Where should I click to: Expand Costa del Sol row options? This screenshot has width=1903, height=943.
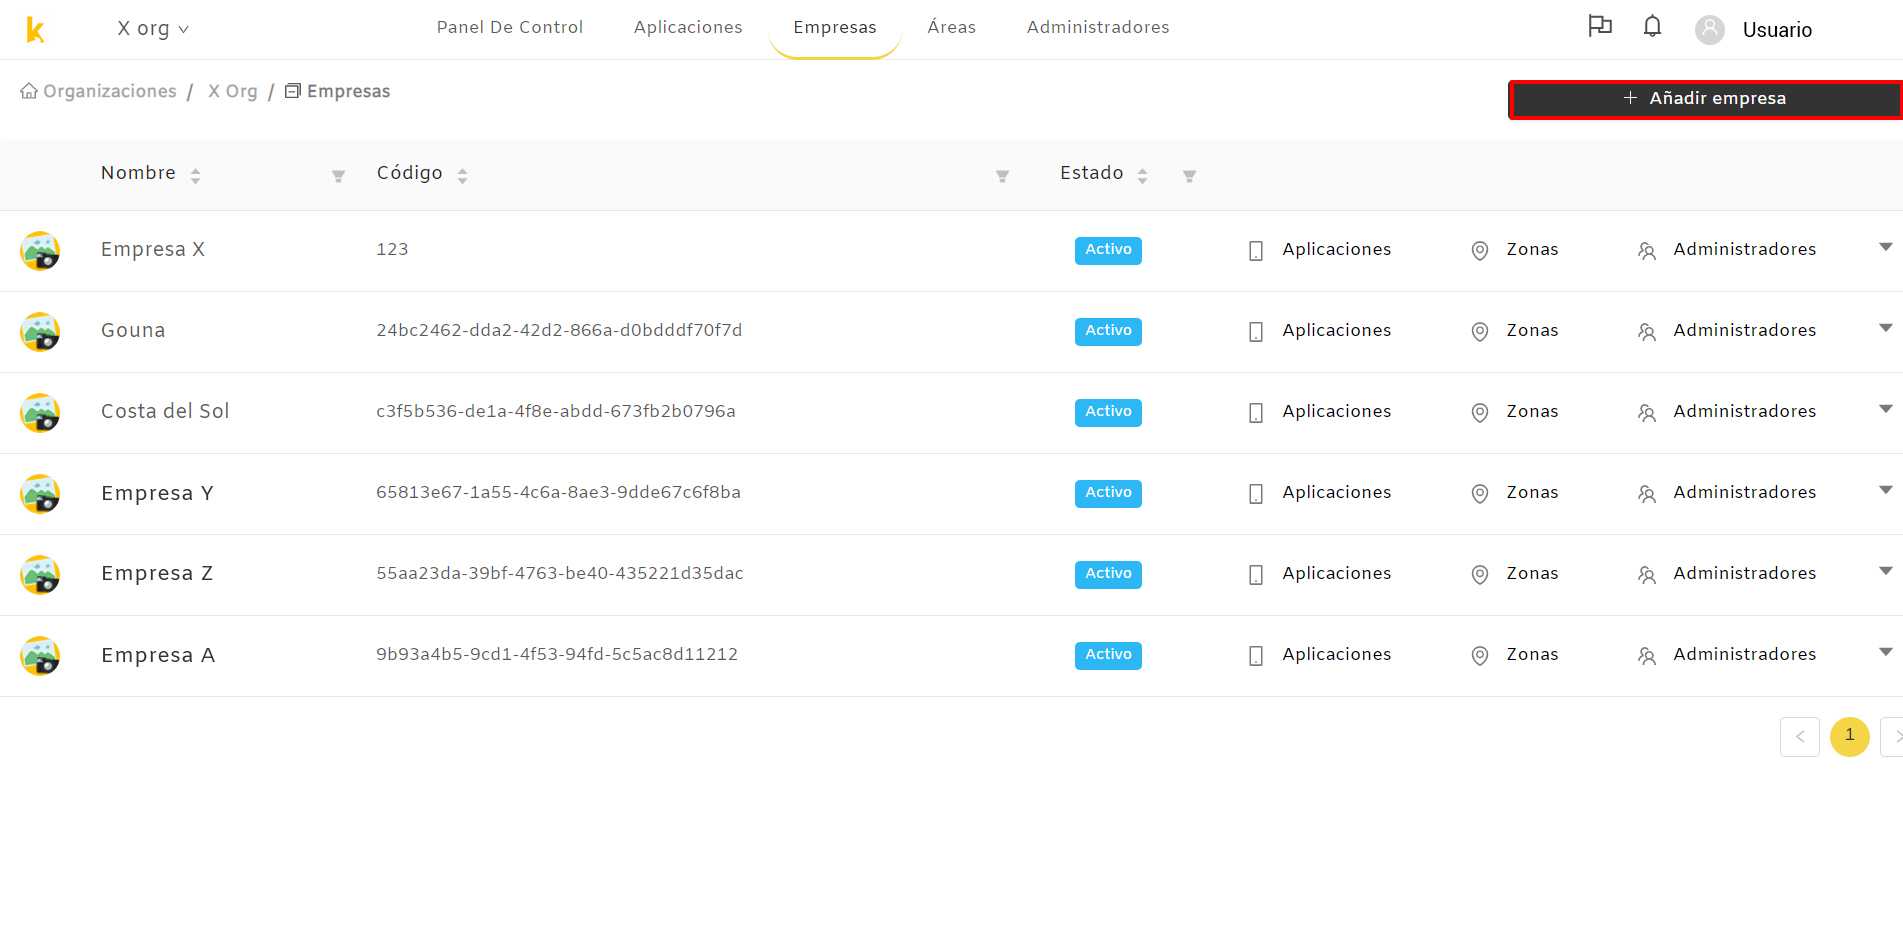pos(1885,409)
